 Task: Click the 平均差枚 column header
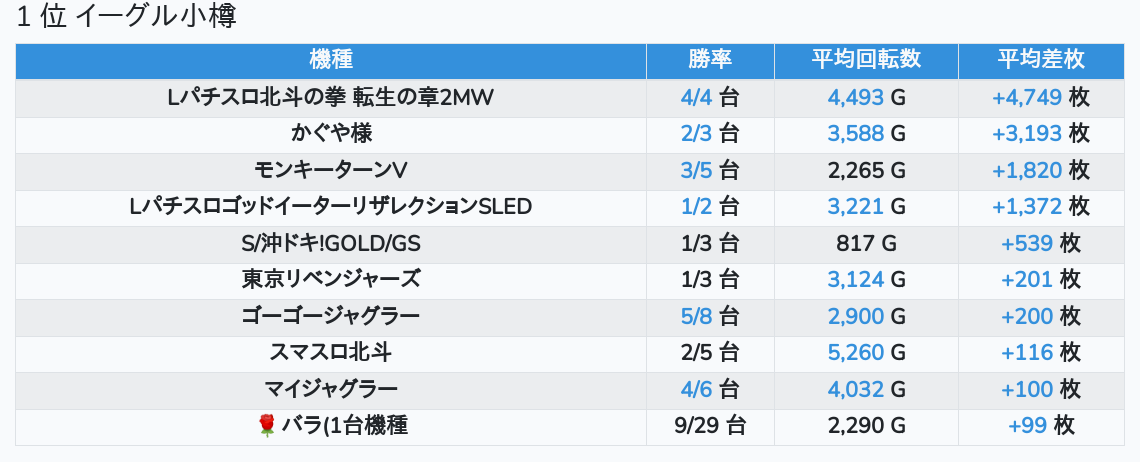click(x=1040, y=60)
